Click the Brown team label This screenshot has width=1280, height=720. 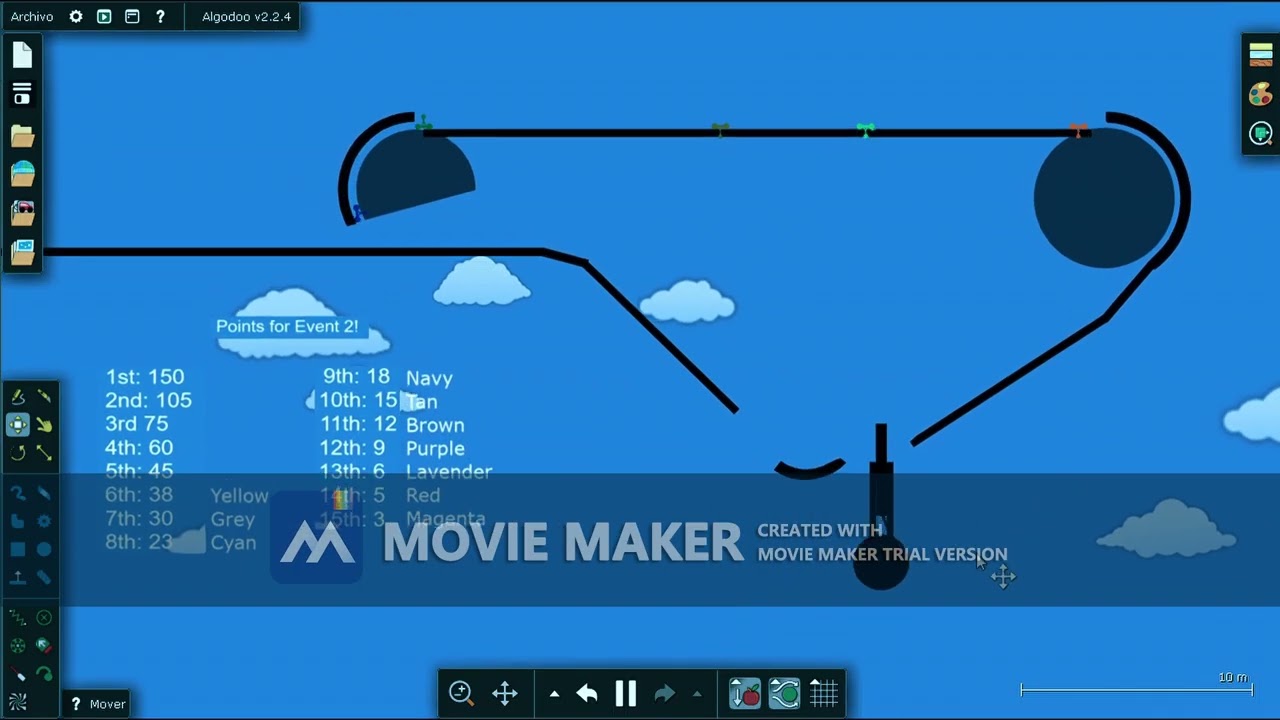tap(435, 425)
